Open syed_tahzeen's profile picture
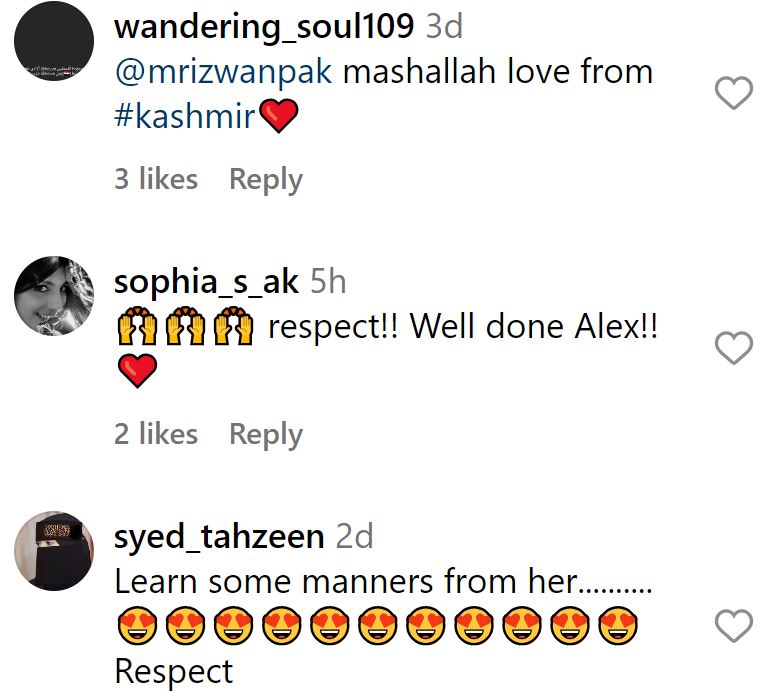This screenshot has height=699, width=777. [54, 551]
